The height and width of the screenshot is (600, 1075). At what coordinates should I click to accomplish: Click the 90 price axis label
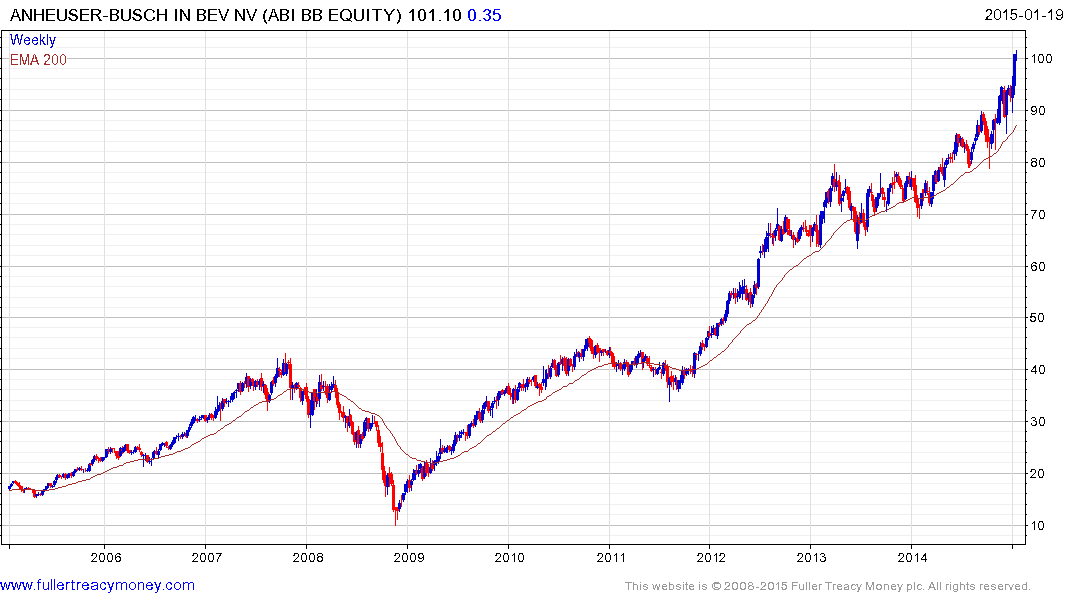[1038, 111]
